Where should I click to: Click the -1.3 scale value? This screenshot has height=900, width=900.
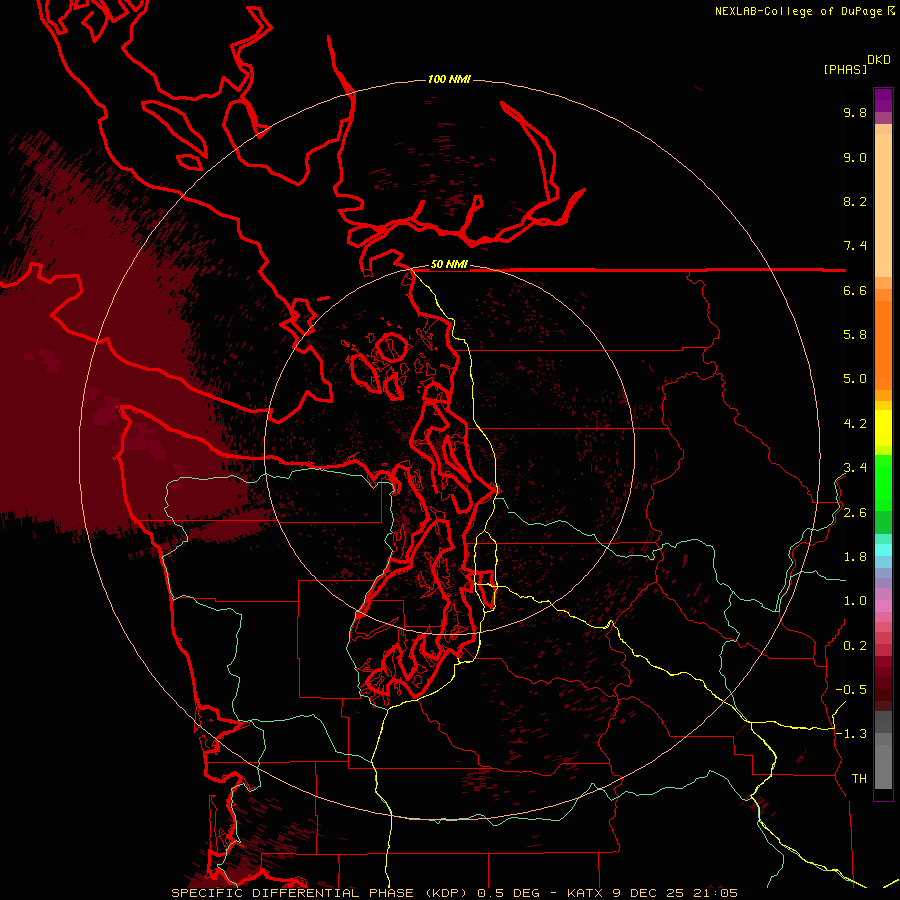tap(851, 734)
